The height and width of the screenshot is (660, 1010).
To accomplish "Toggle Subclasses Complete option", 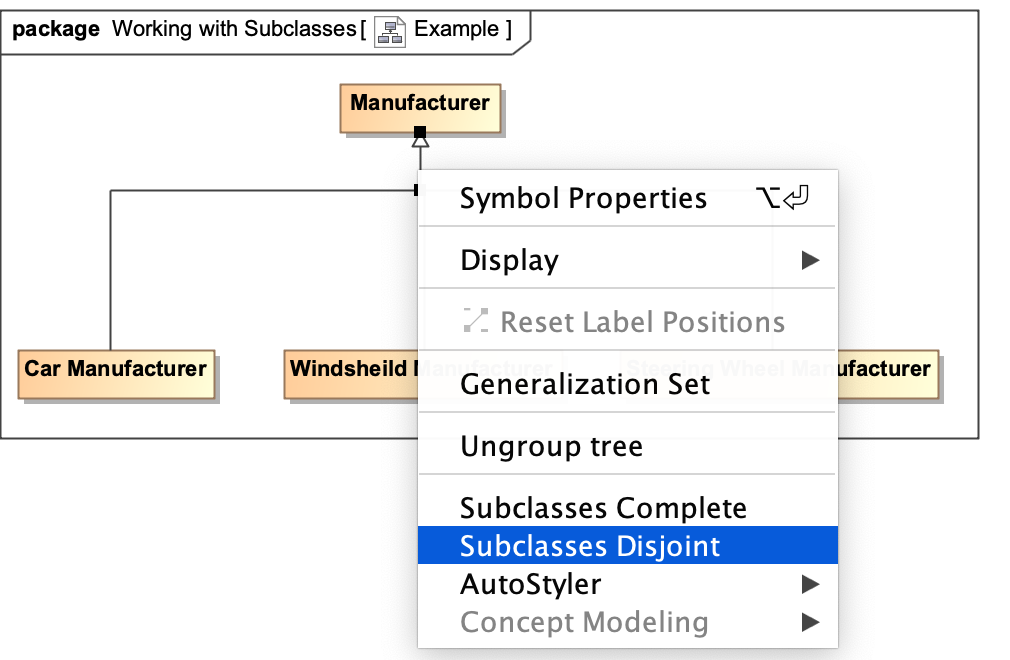I will (x=603, y=508).
